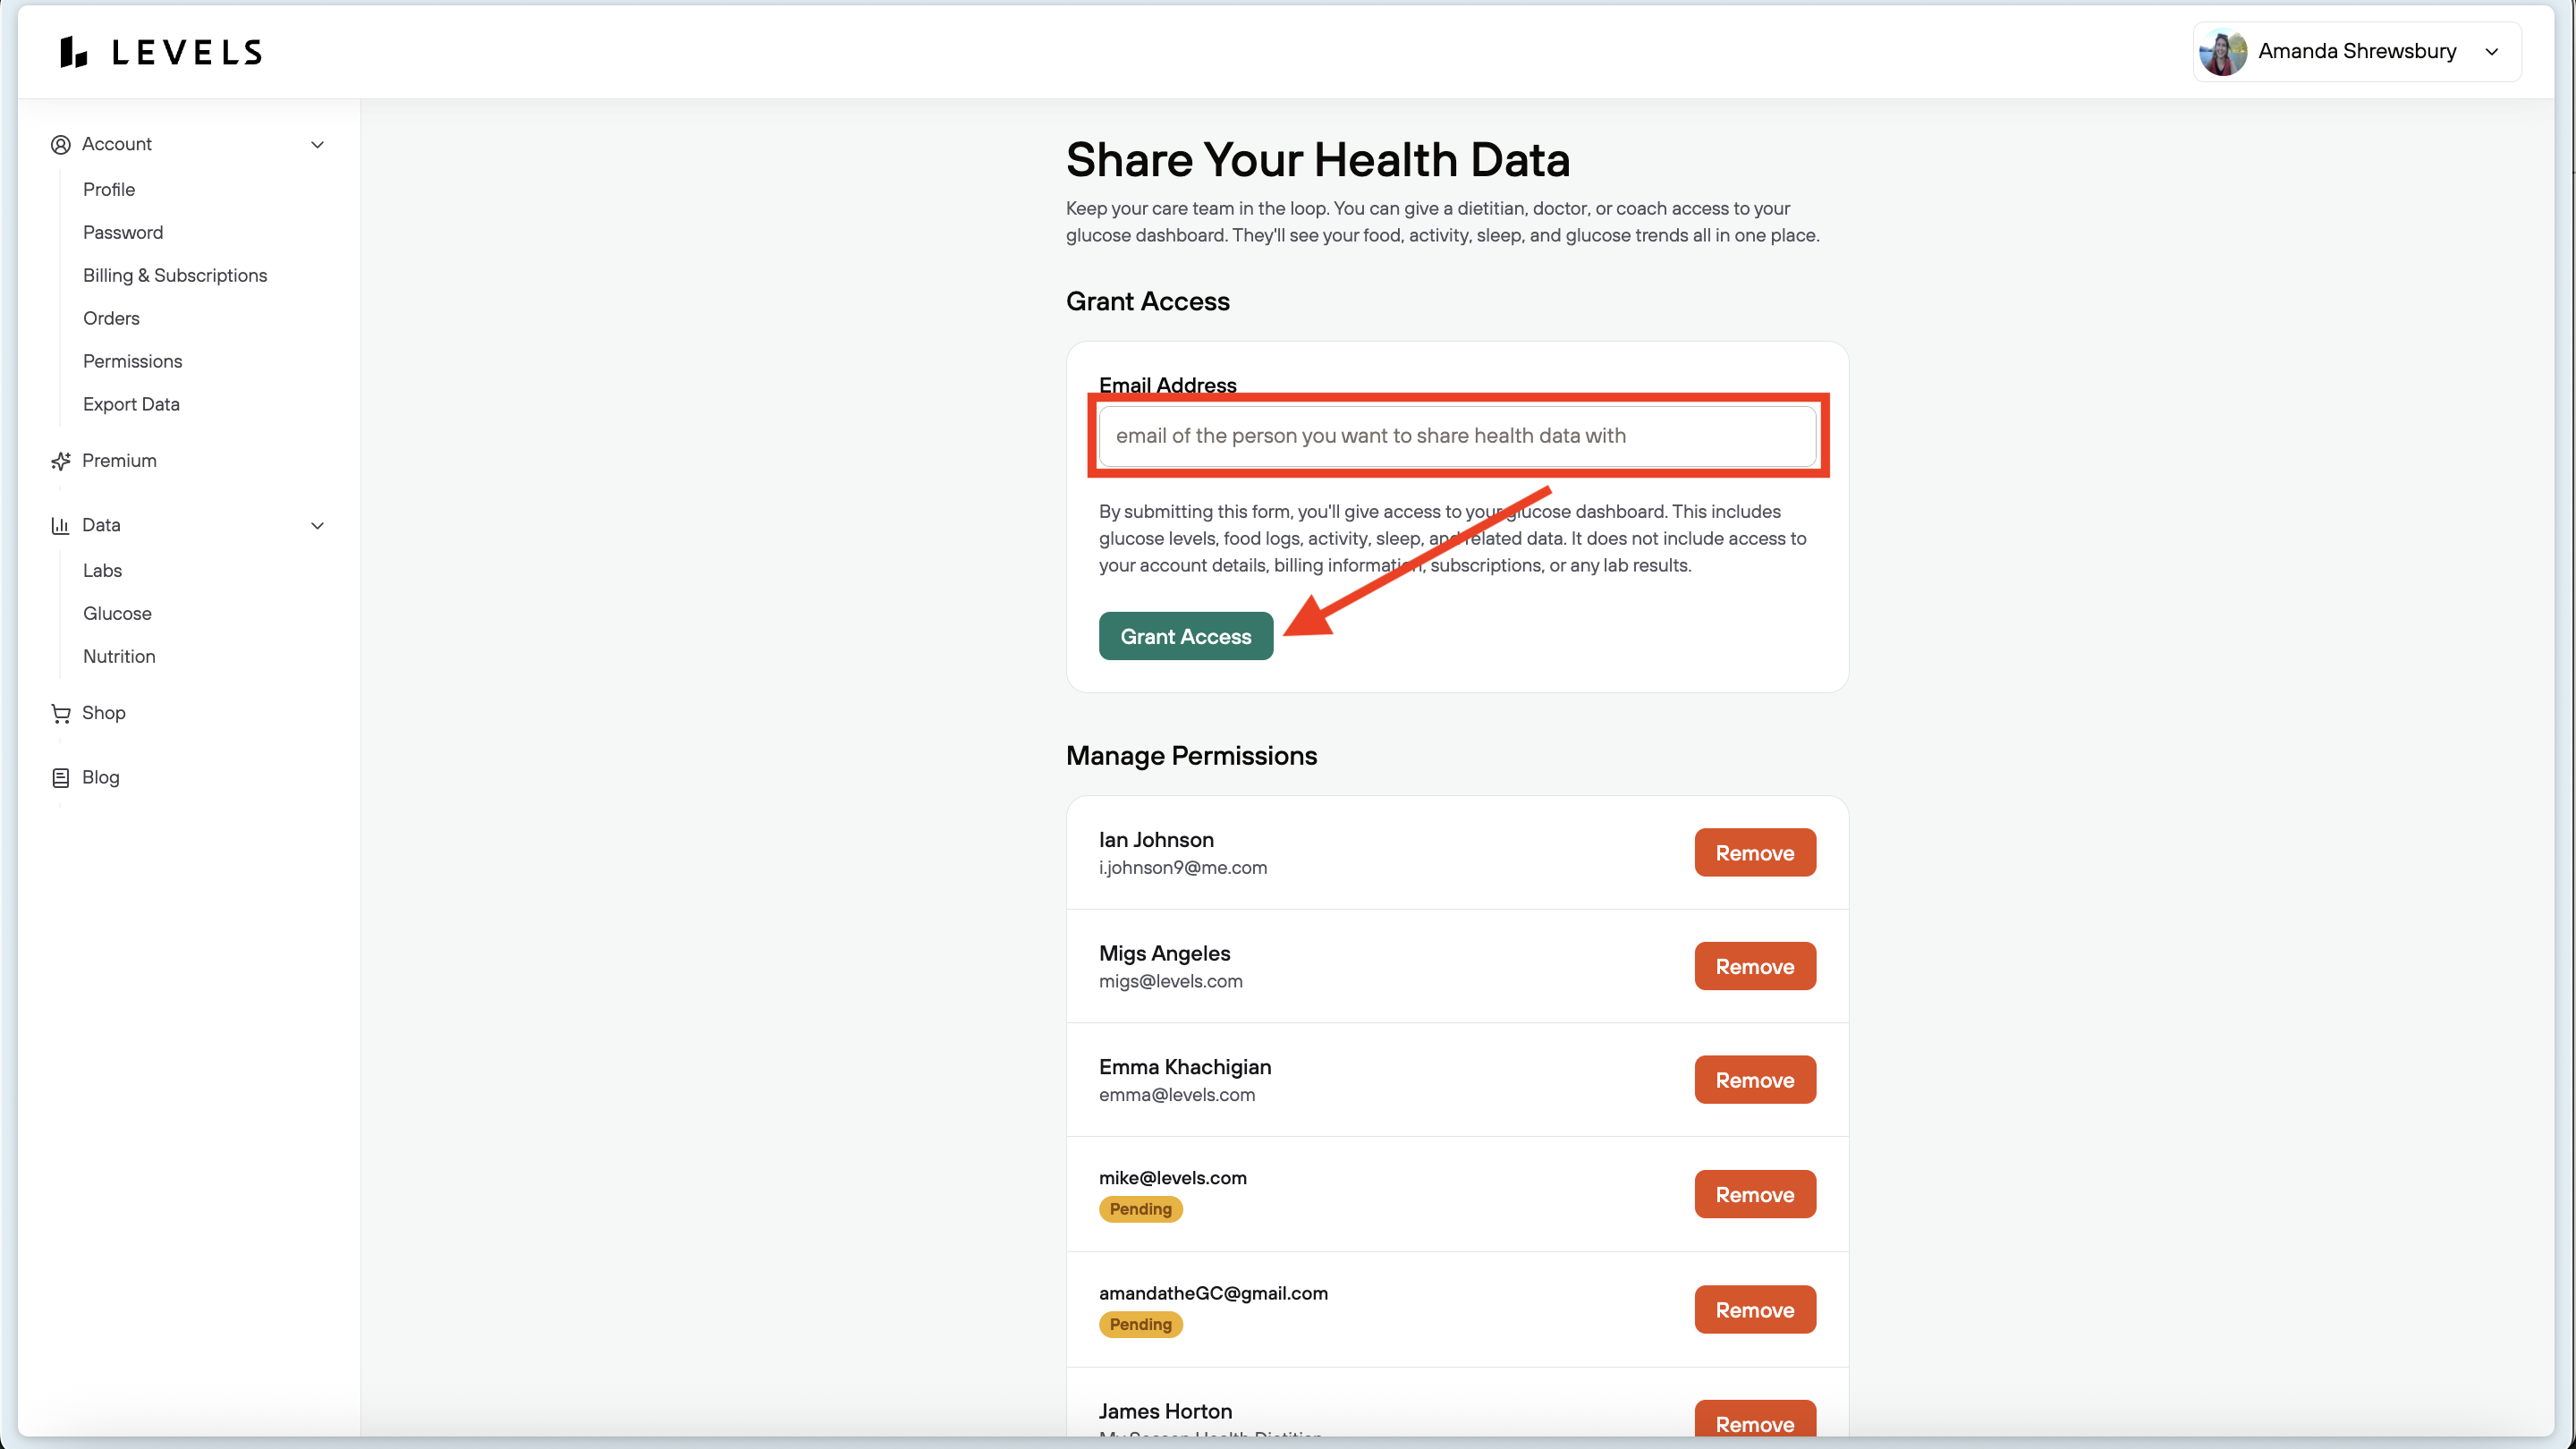Click the Blog document icon

[61, 778]
